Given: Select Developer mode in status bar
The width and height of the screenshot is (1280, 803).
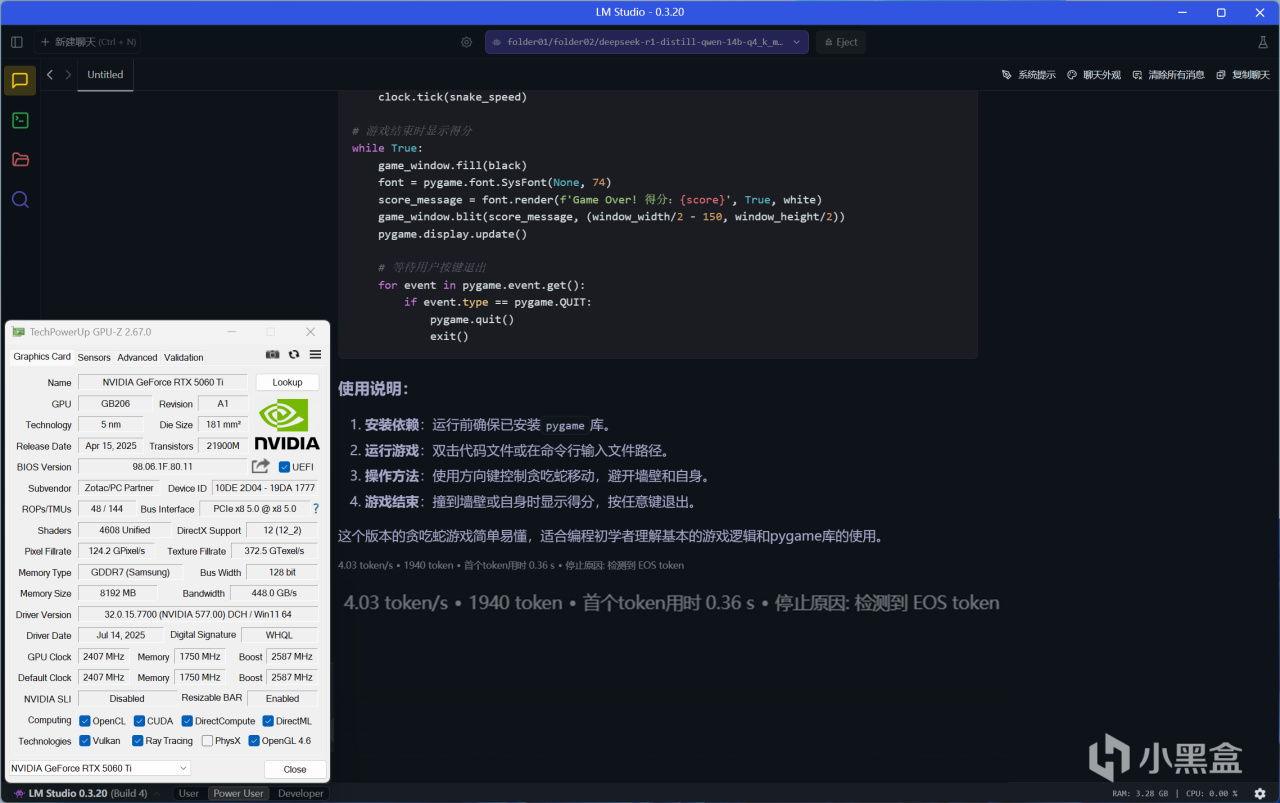Looking at the screenshot, I should coord(301,793).
